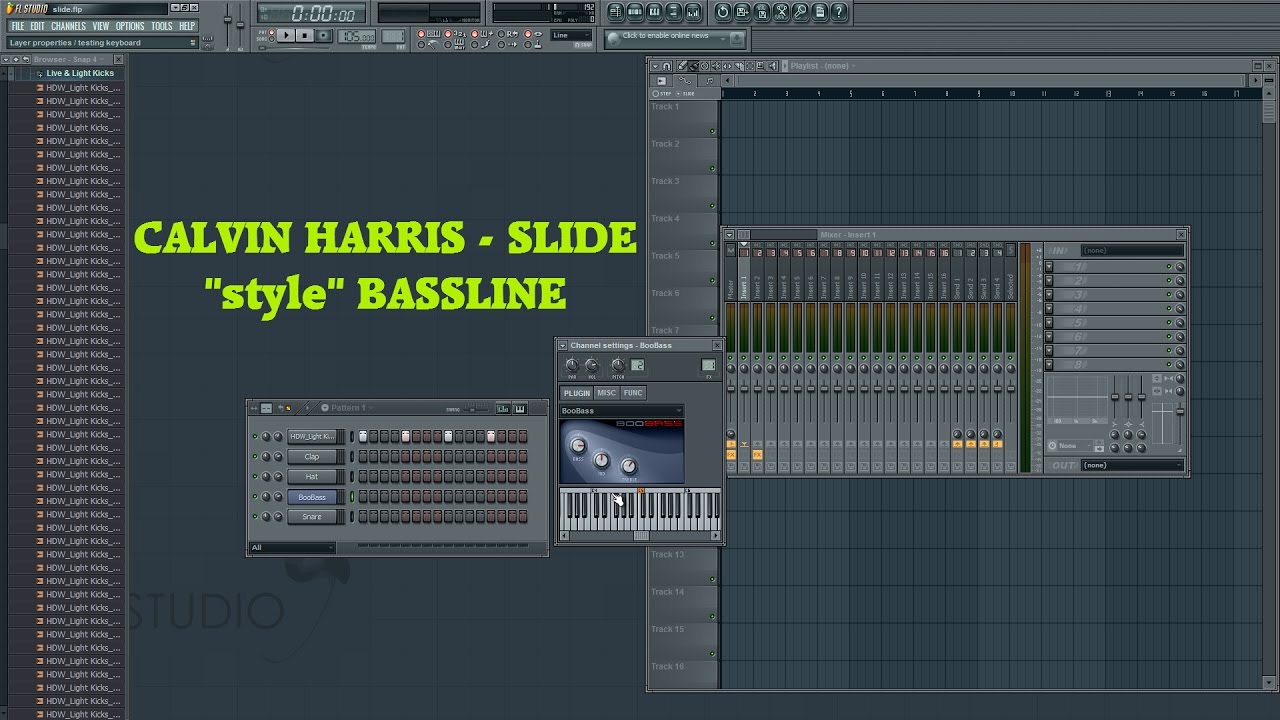Image resolution: width=1280 pixels, height=720 pixels.
Task: Mute playlist Track 1 with its green LED
Action: [x=713, y=131]
